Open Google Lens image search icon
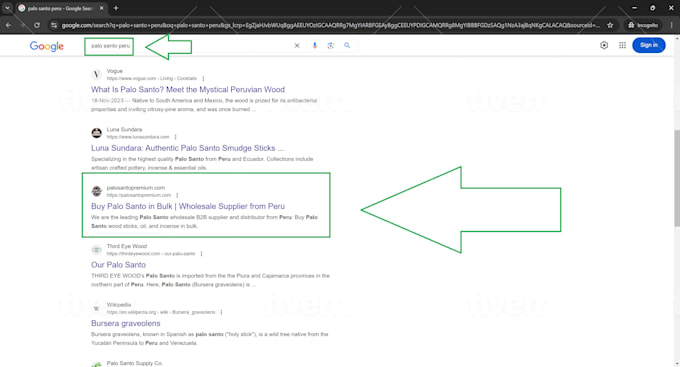The image size is (680, 367). (x=331, y=46)
